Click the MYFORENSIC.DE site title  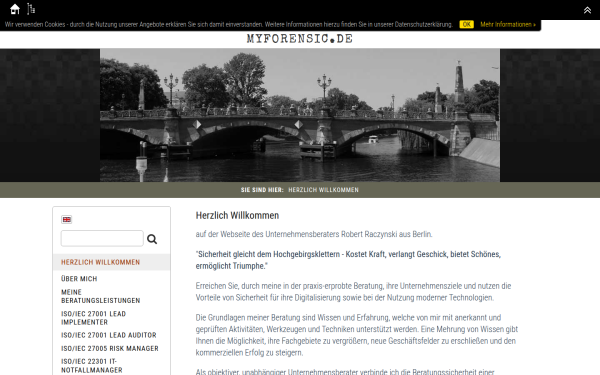click(x=300, y=39)
